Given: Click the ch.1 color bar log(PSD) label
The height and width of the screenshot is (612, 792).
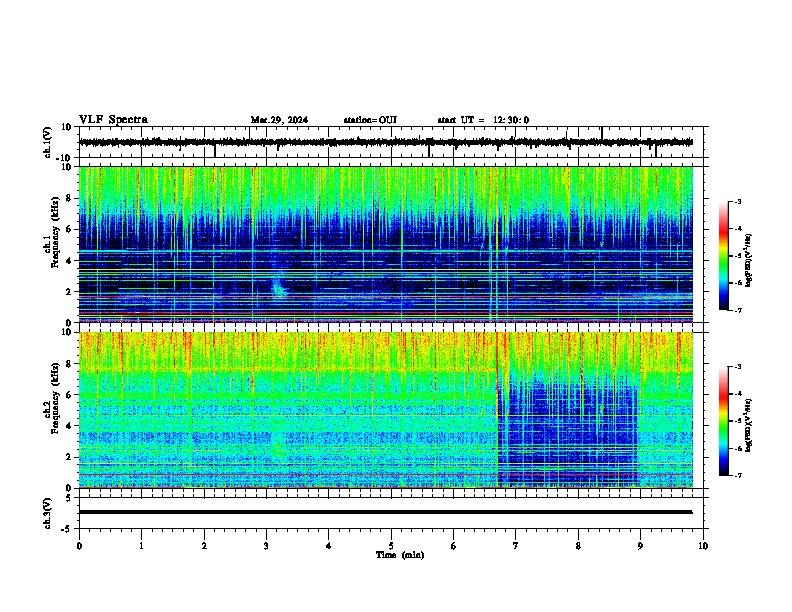Looking at the screenshot, I should (x=748, y=260).
